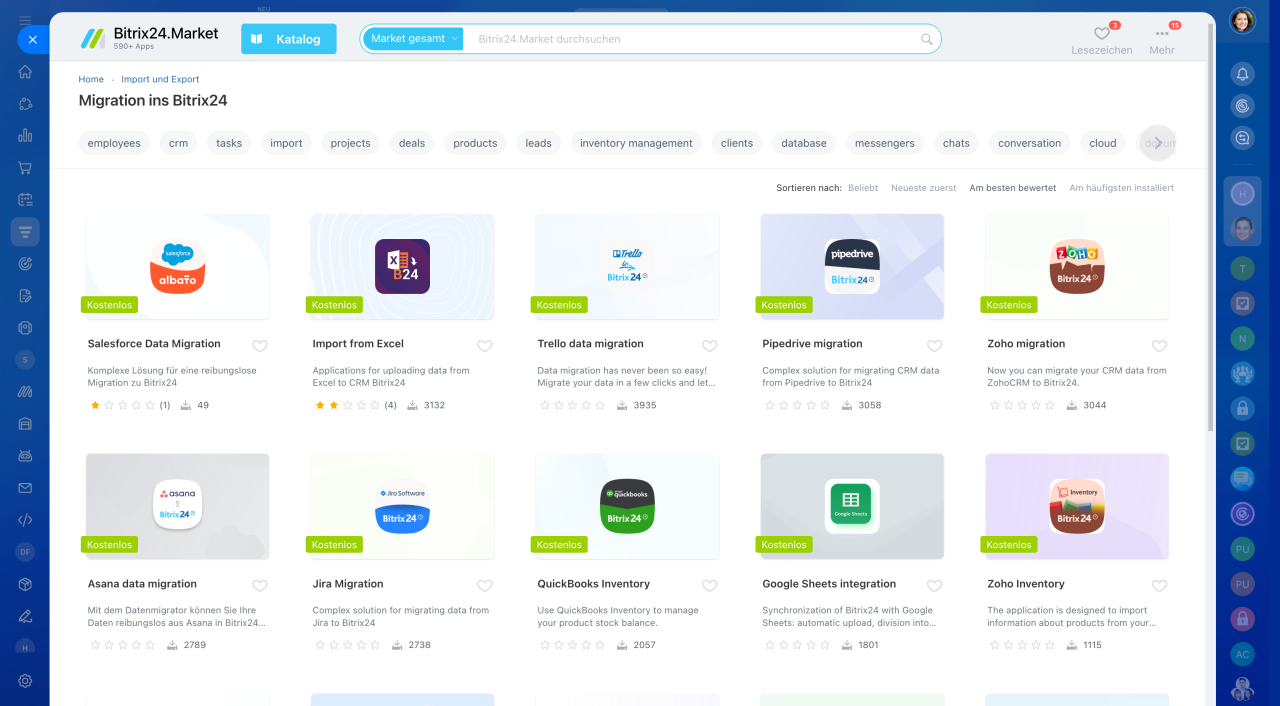Viewport: 1280px width, 706px height.
Task: Bookmark Zoho migration with heart
Action: [x=1160, y=346]
